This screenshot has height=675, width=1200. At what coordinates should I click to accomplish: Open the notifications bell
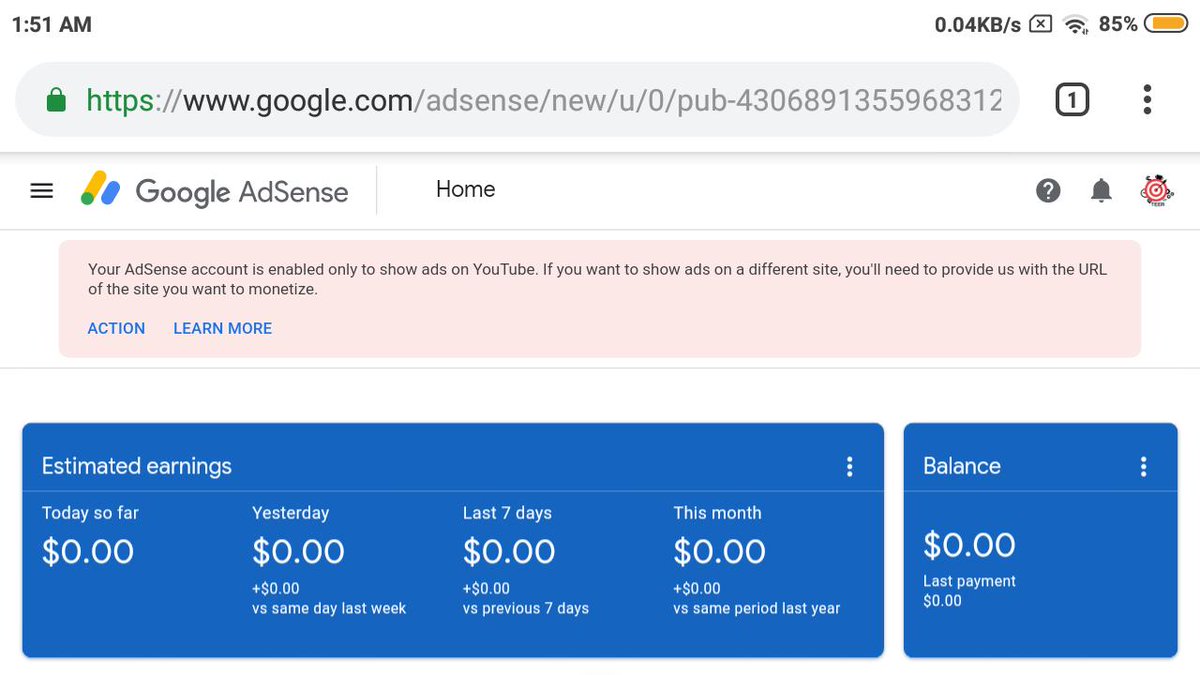coord(1101,190)
